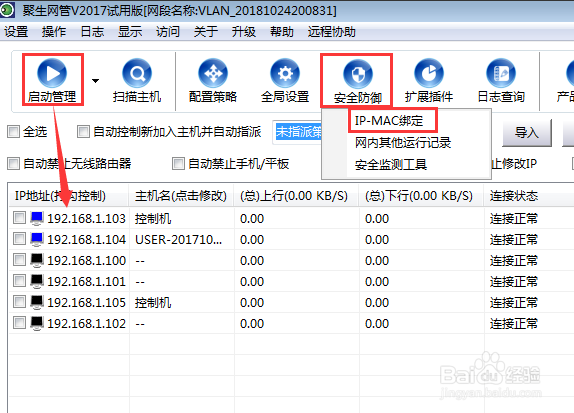The height and width of the screenshot is (413, 574).
Task: Open the 日志 menu
Action: [x=92, y=32]
